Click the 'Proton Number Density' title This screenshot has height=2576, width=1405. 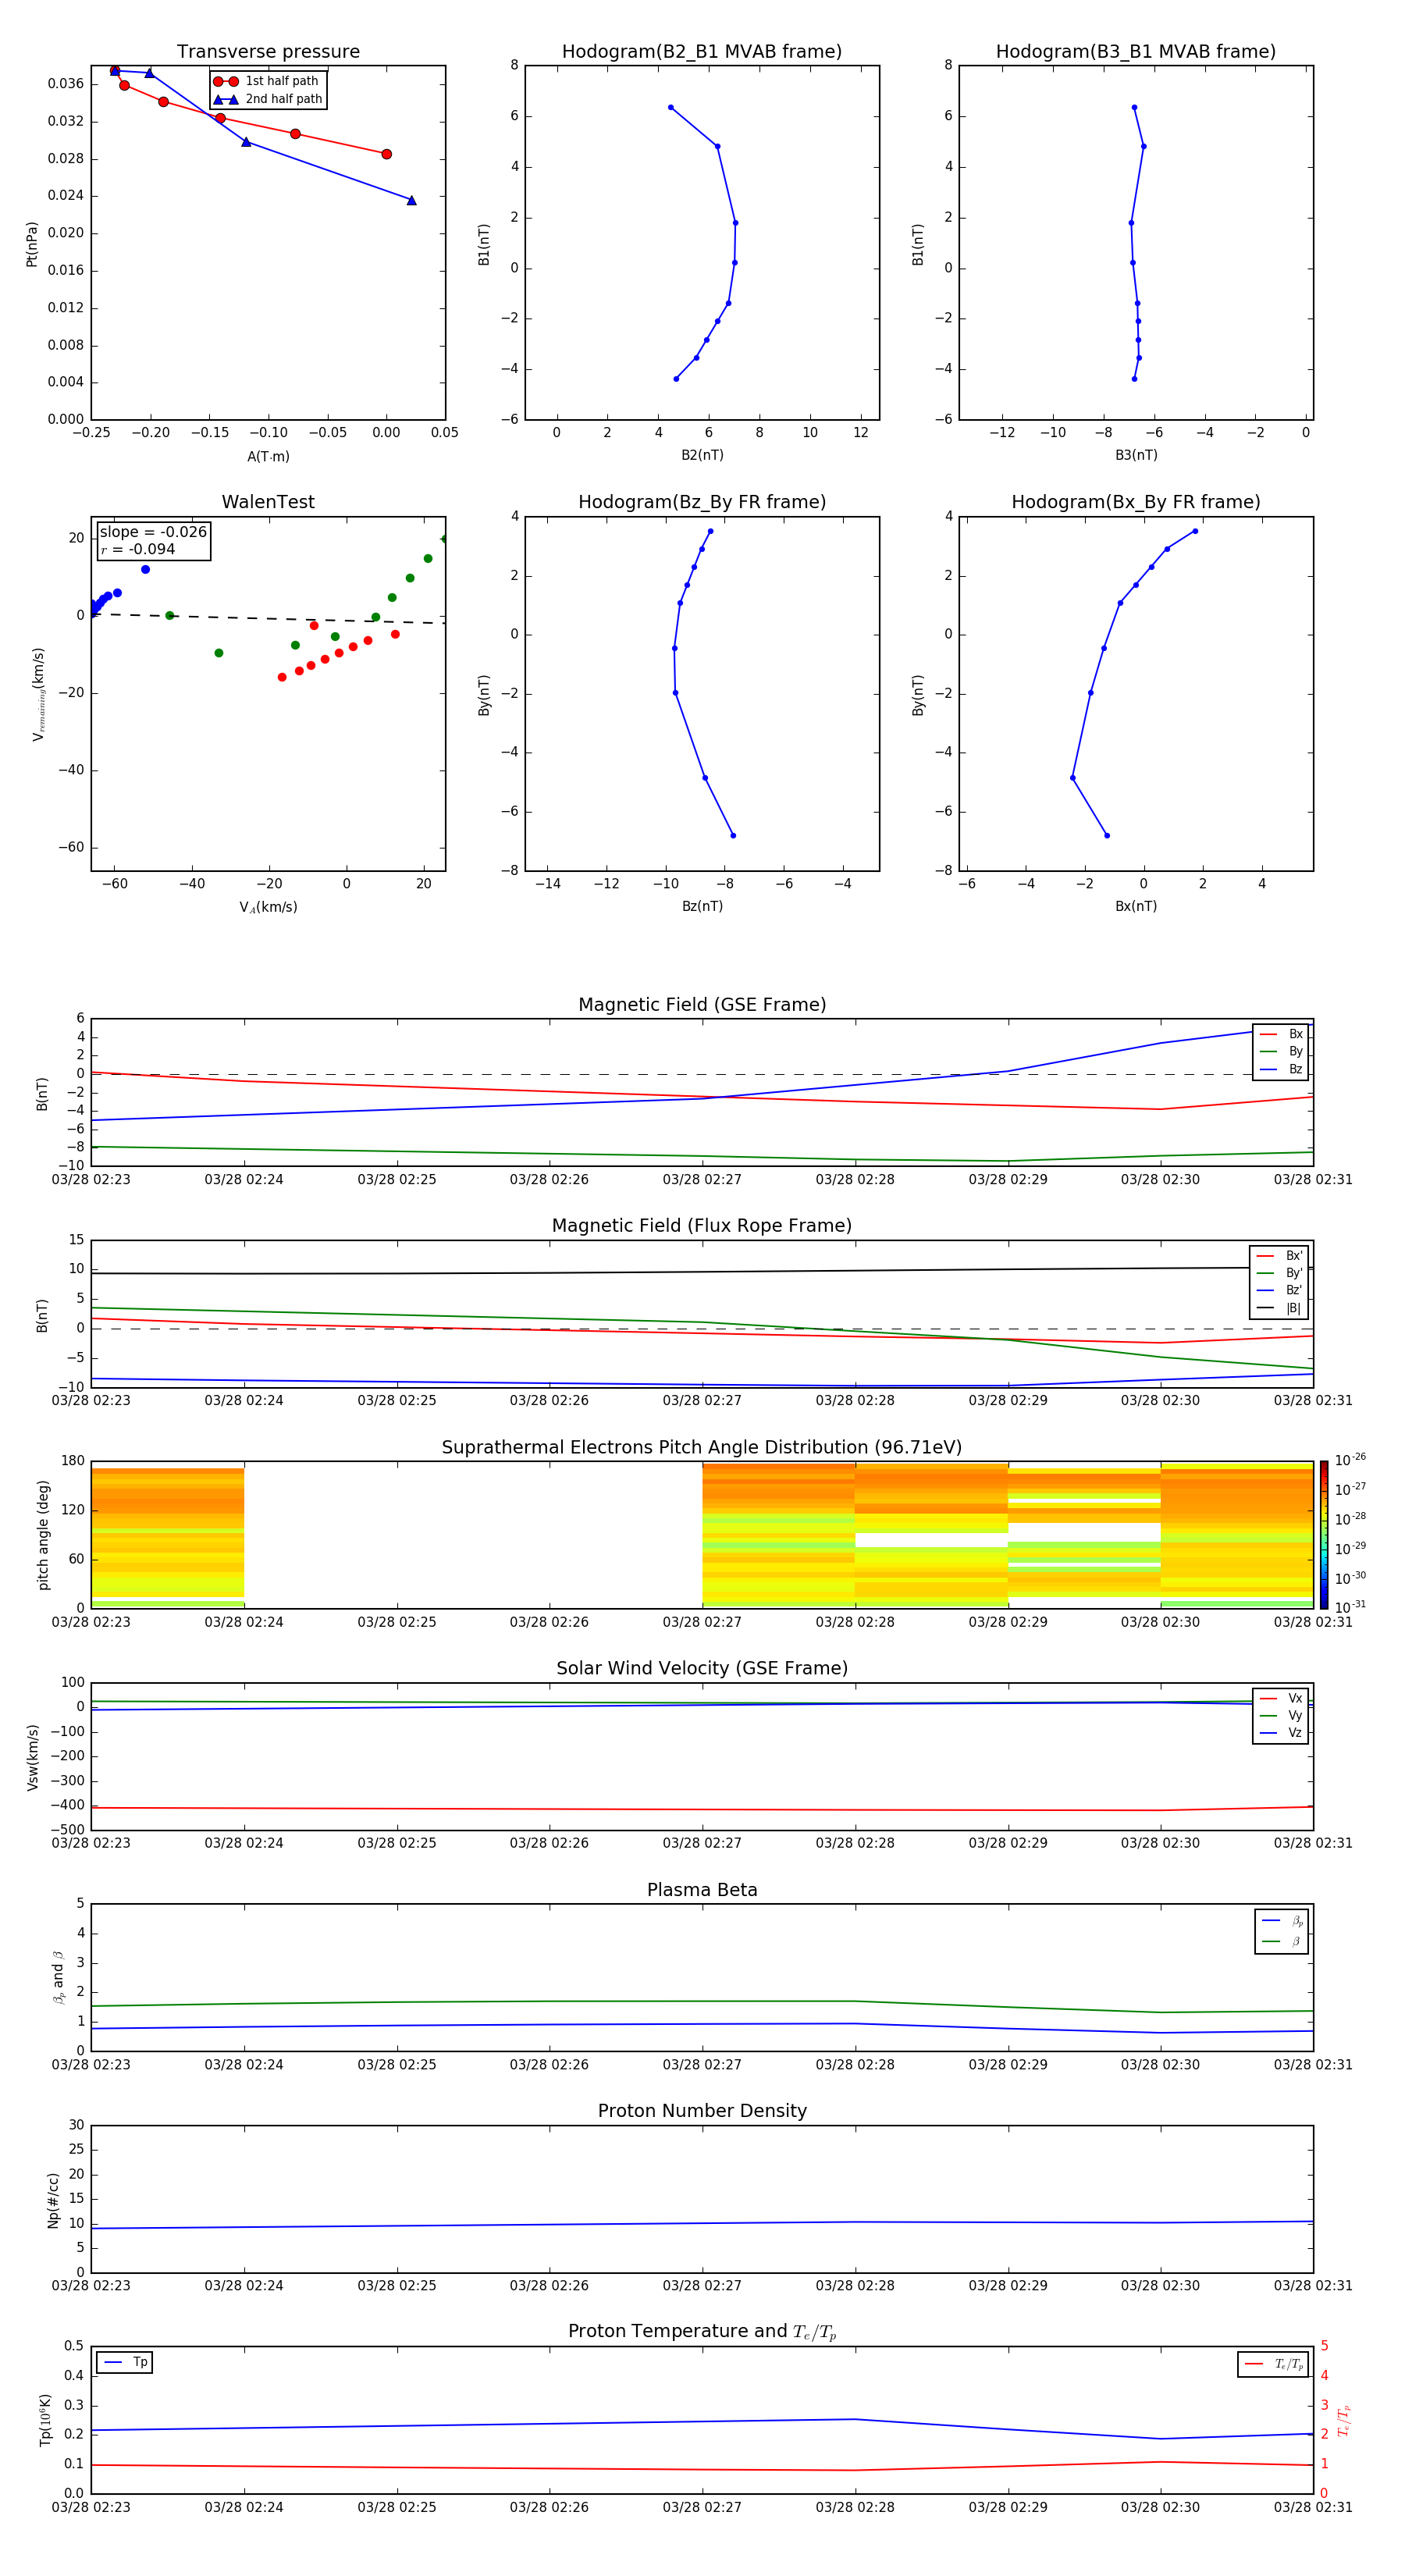(702, 2111)
